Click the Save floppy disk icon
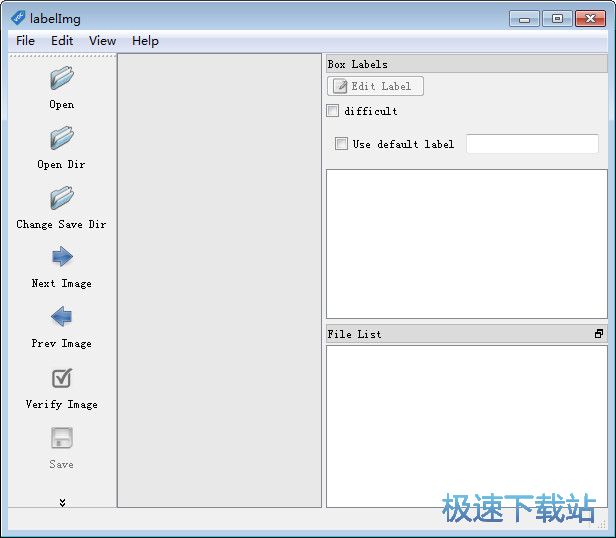Screen dimensions: 616x538 pos(62,438)
